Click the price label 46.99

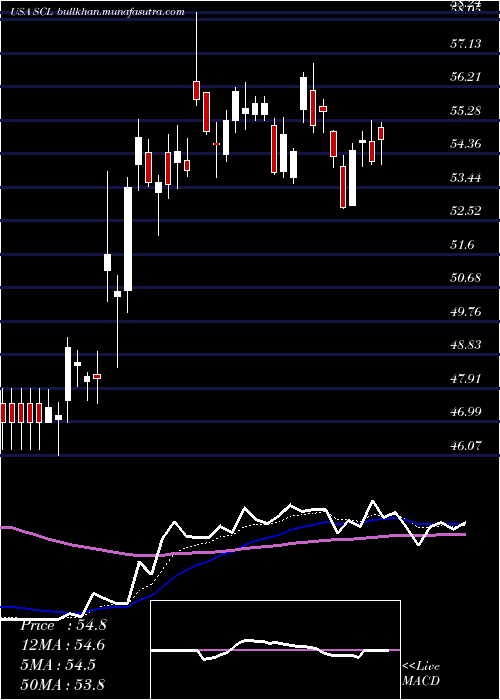point(467,412)
